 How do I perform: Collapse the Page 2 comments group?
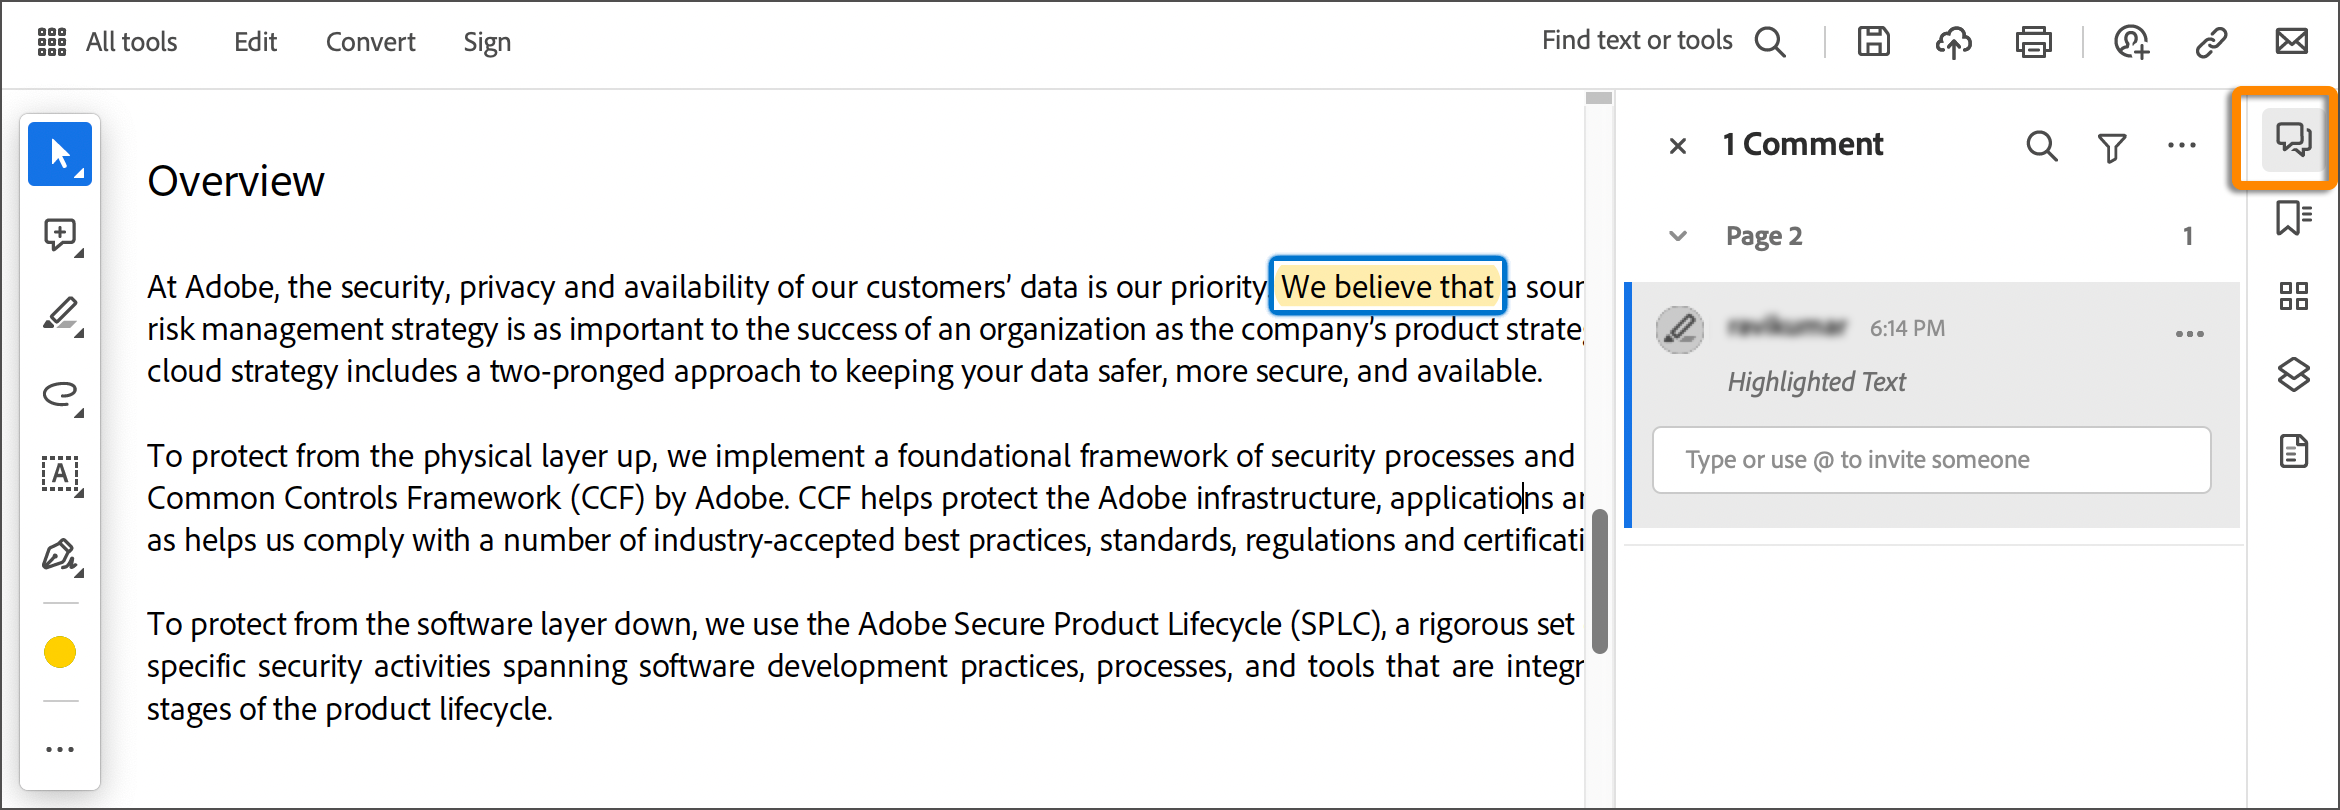coord(1678,236)
